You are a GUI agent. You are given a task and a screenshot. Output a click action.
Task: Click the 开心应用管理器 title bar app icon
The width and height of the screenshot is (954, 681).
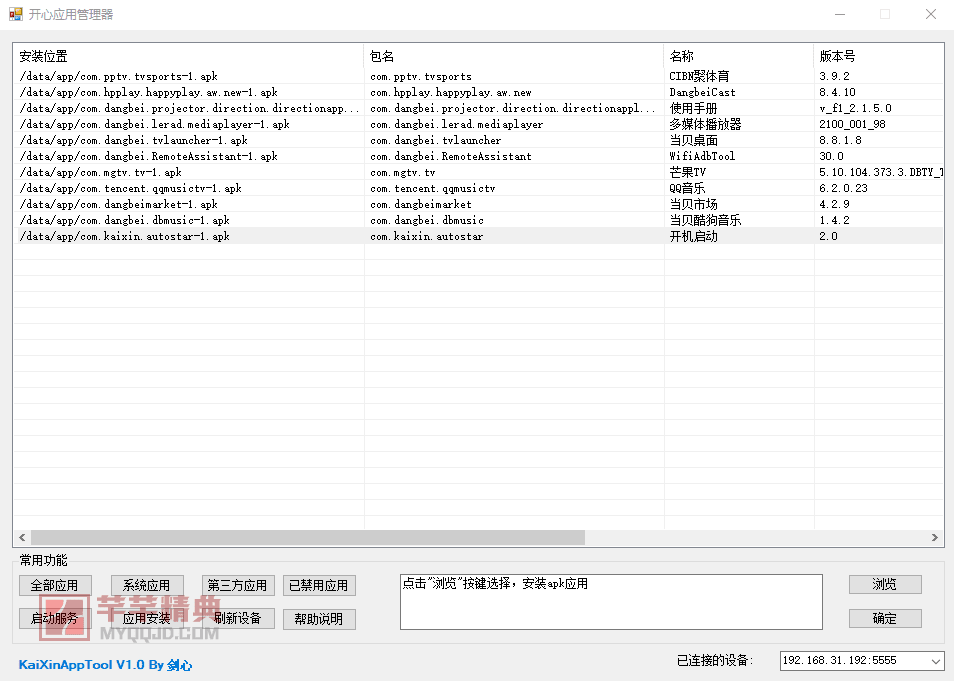[x=14, y=14]
